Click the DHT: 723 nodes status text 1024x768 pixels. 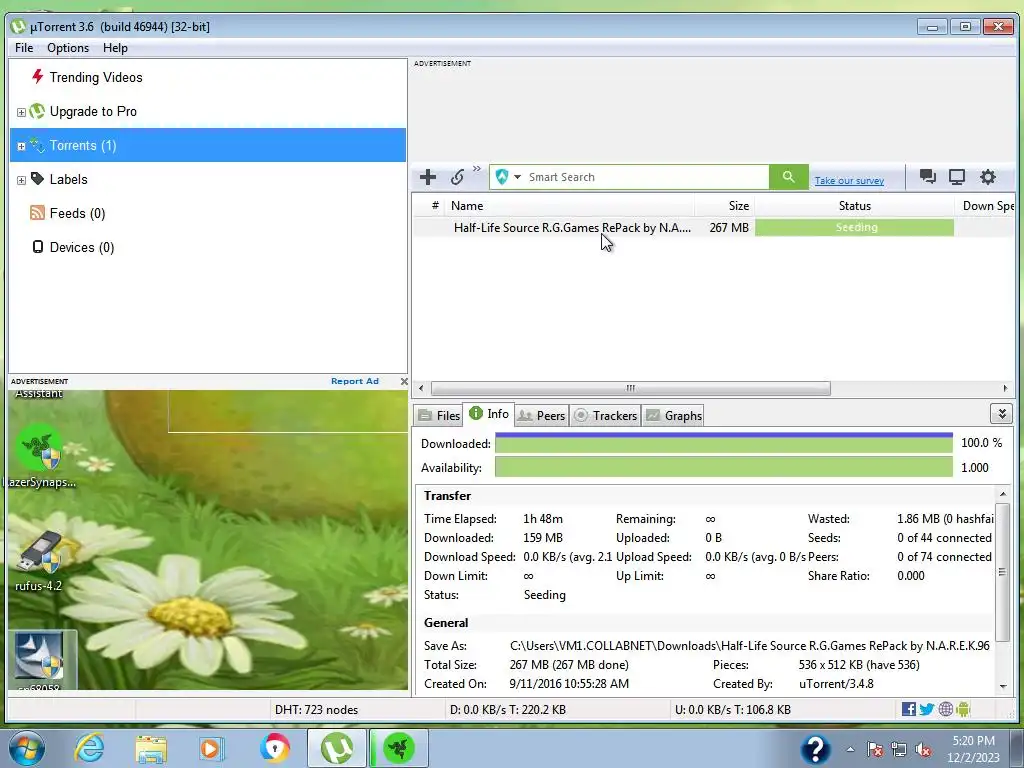pos(316,710)
